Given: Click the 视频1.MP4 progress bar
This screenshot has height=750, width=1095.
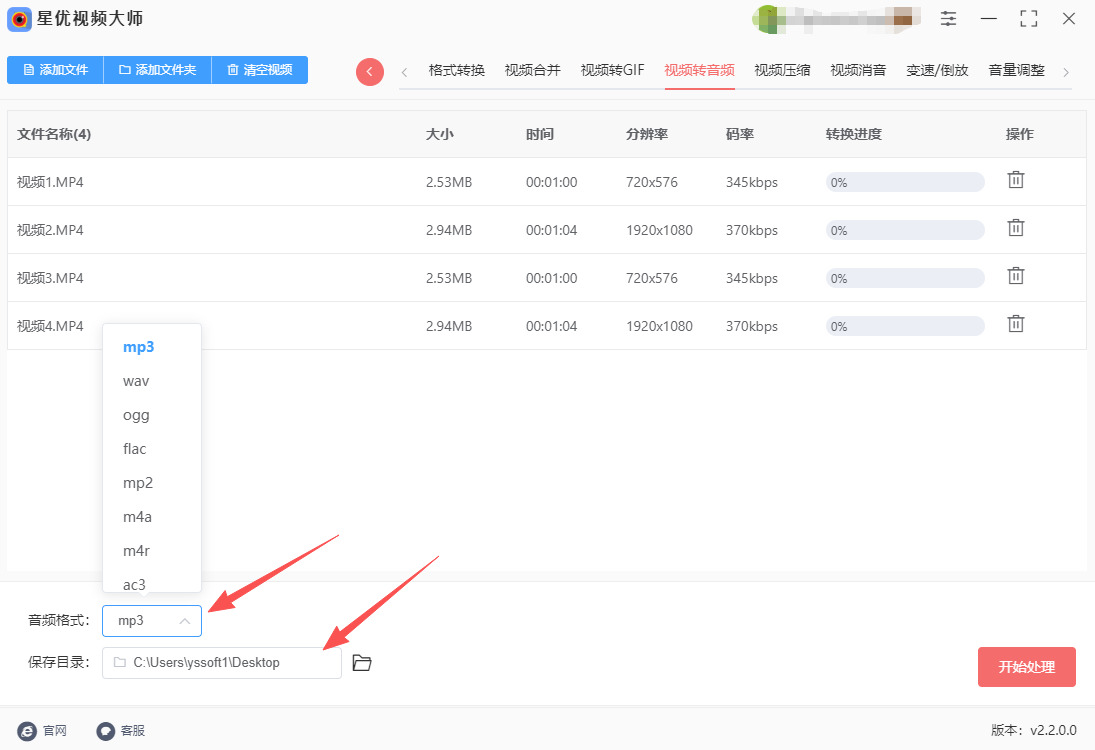Looking at the screenshot, I should [x=905, y=182].
